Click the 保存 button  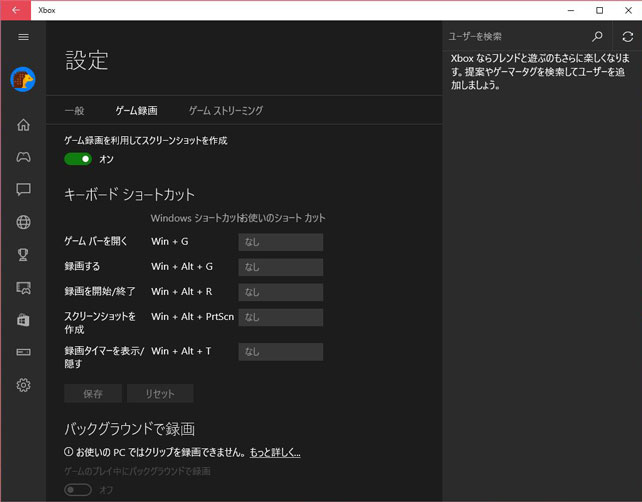click(93, 393)
